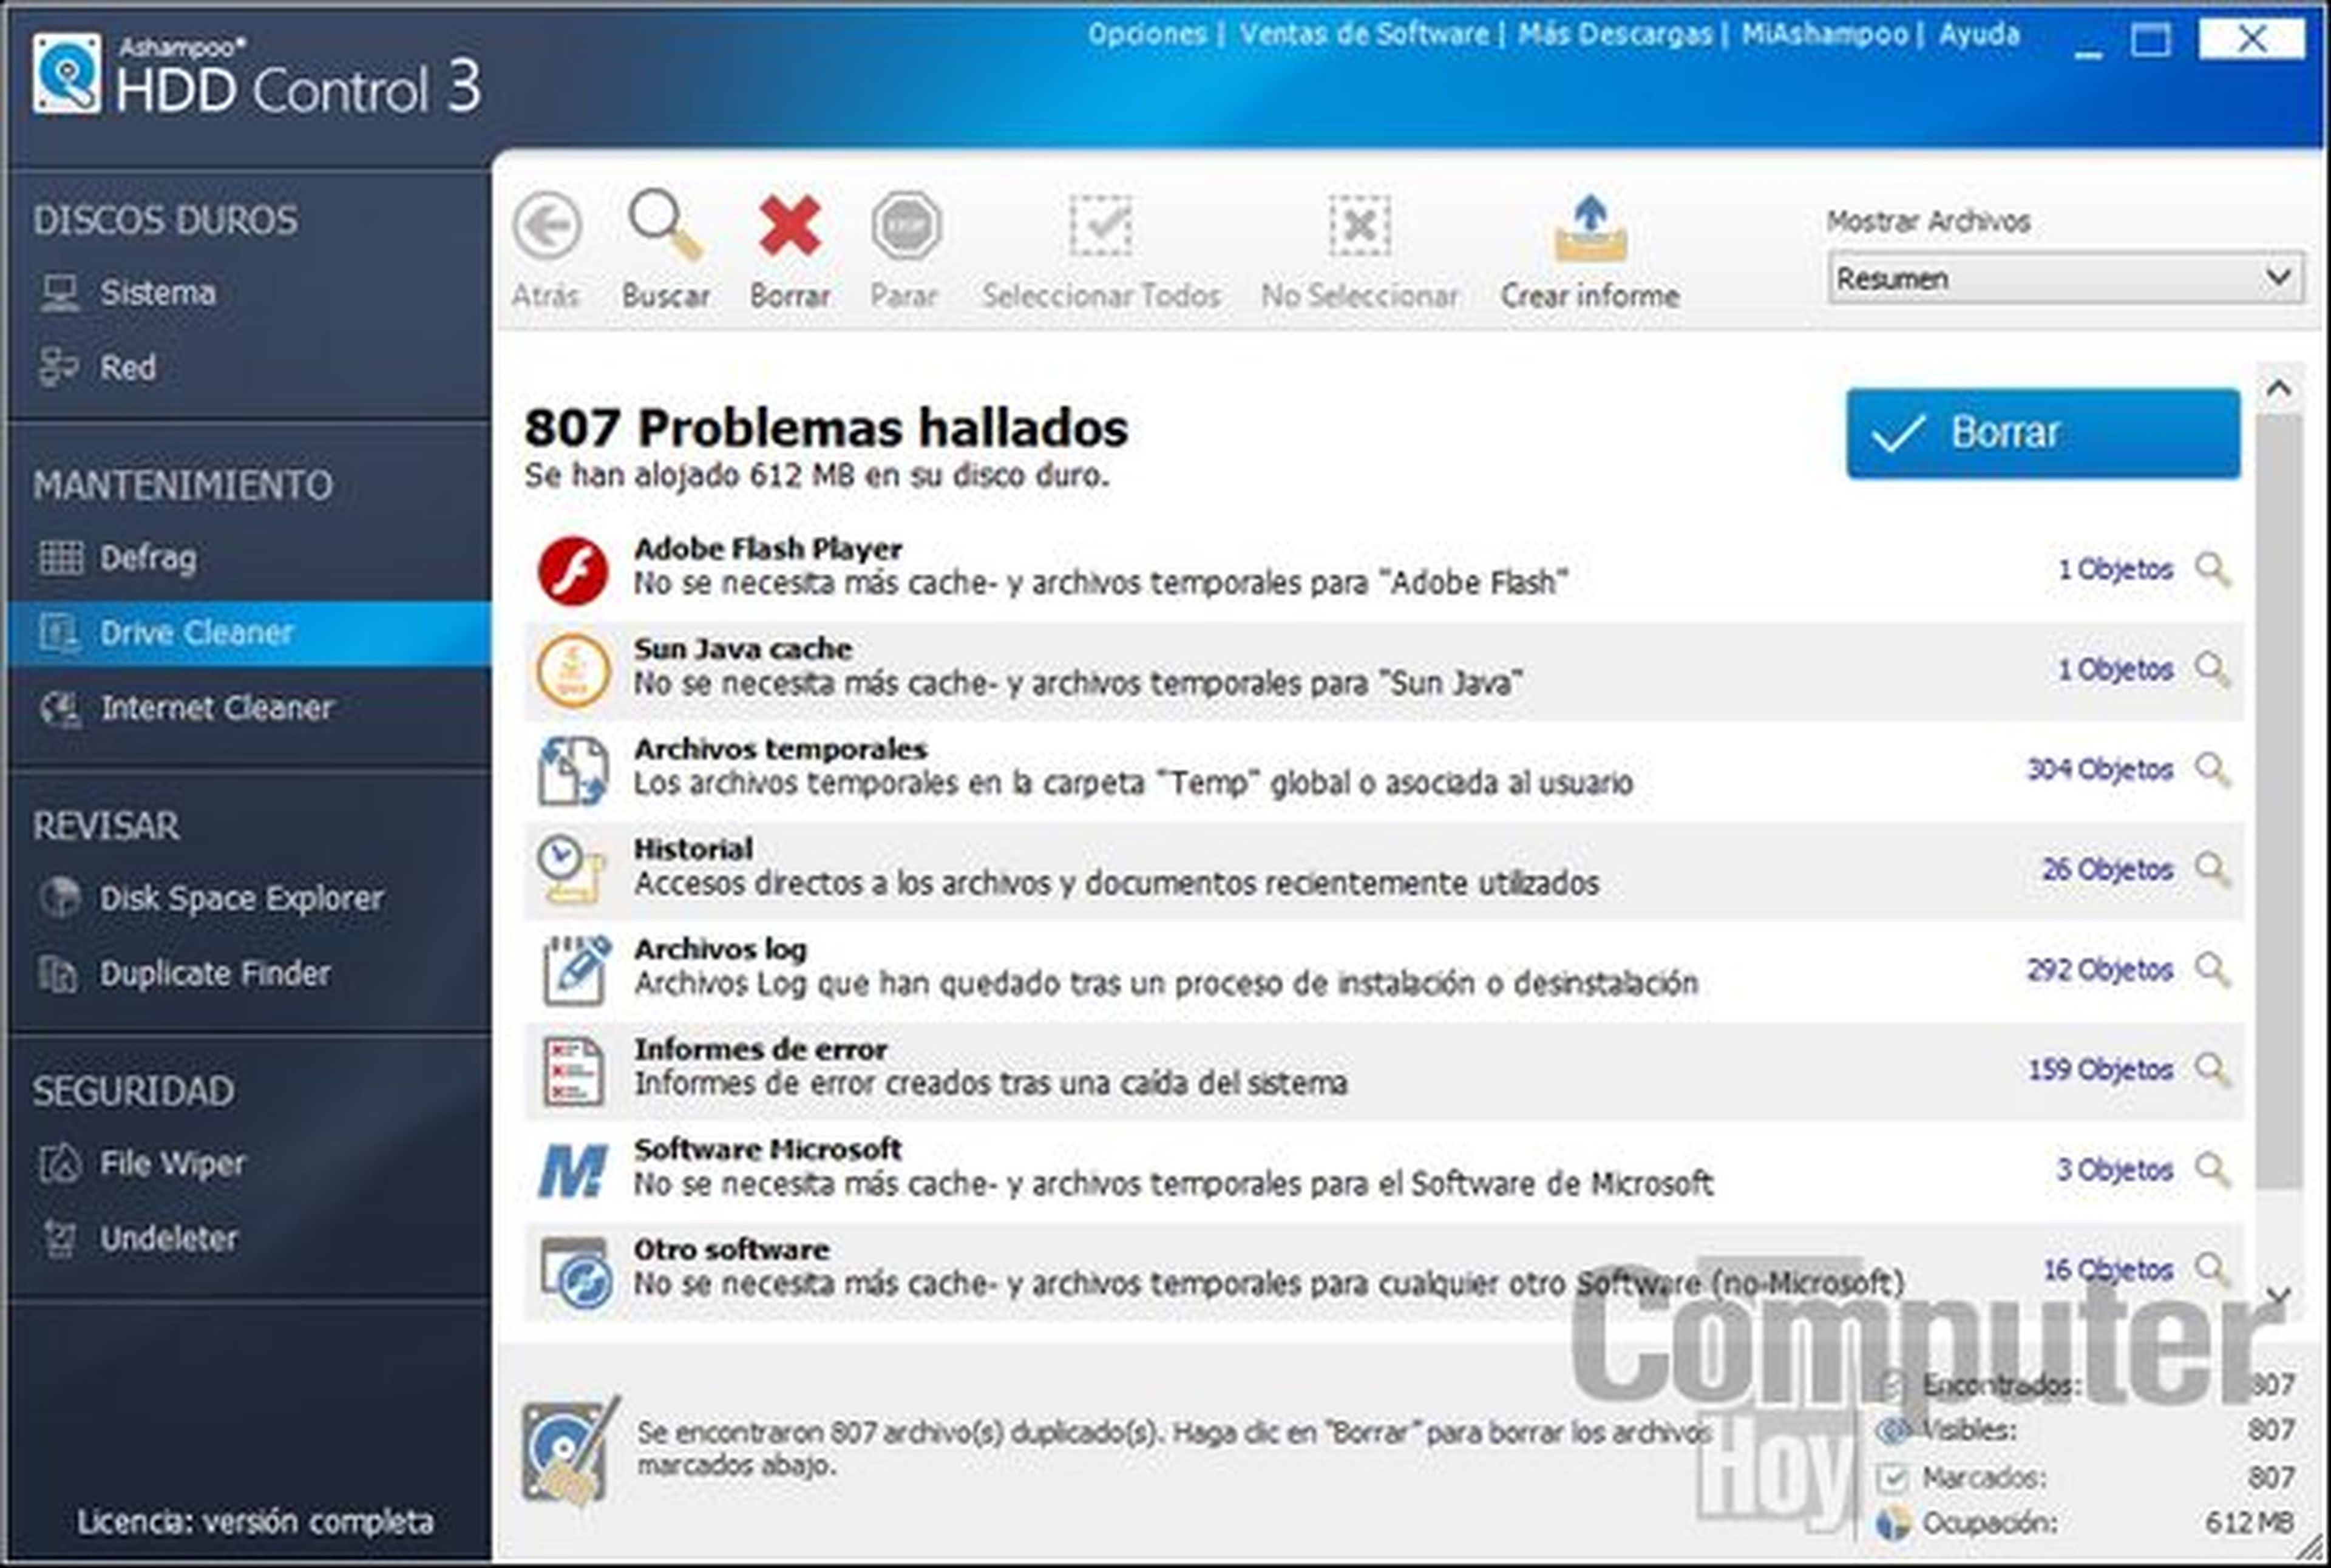The width and height of the screenshot is (2331, 1568).
Task: Open the File Wiper tool
Action: tap(172, 1163)
